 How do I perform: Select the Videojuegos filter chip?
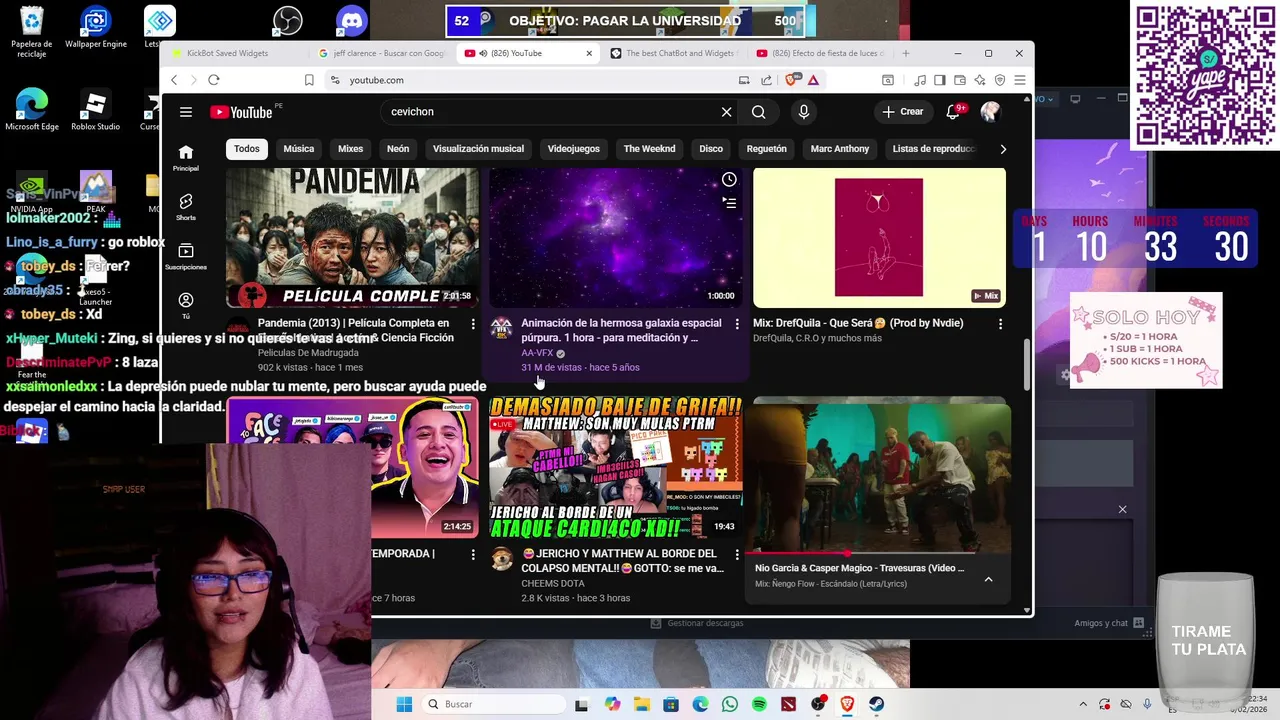[574, 149]
